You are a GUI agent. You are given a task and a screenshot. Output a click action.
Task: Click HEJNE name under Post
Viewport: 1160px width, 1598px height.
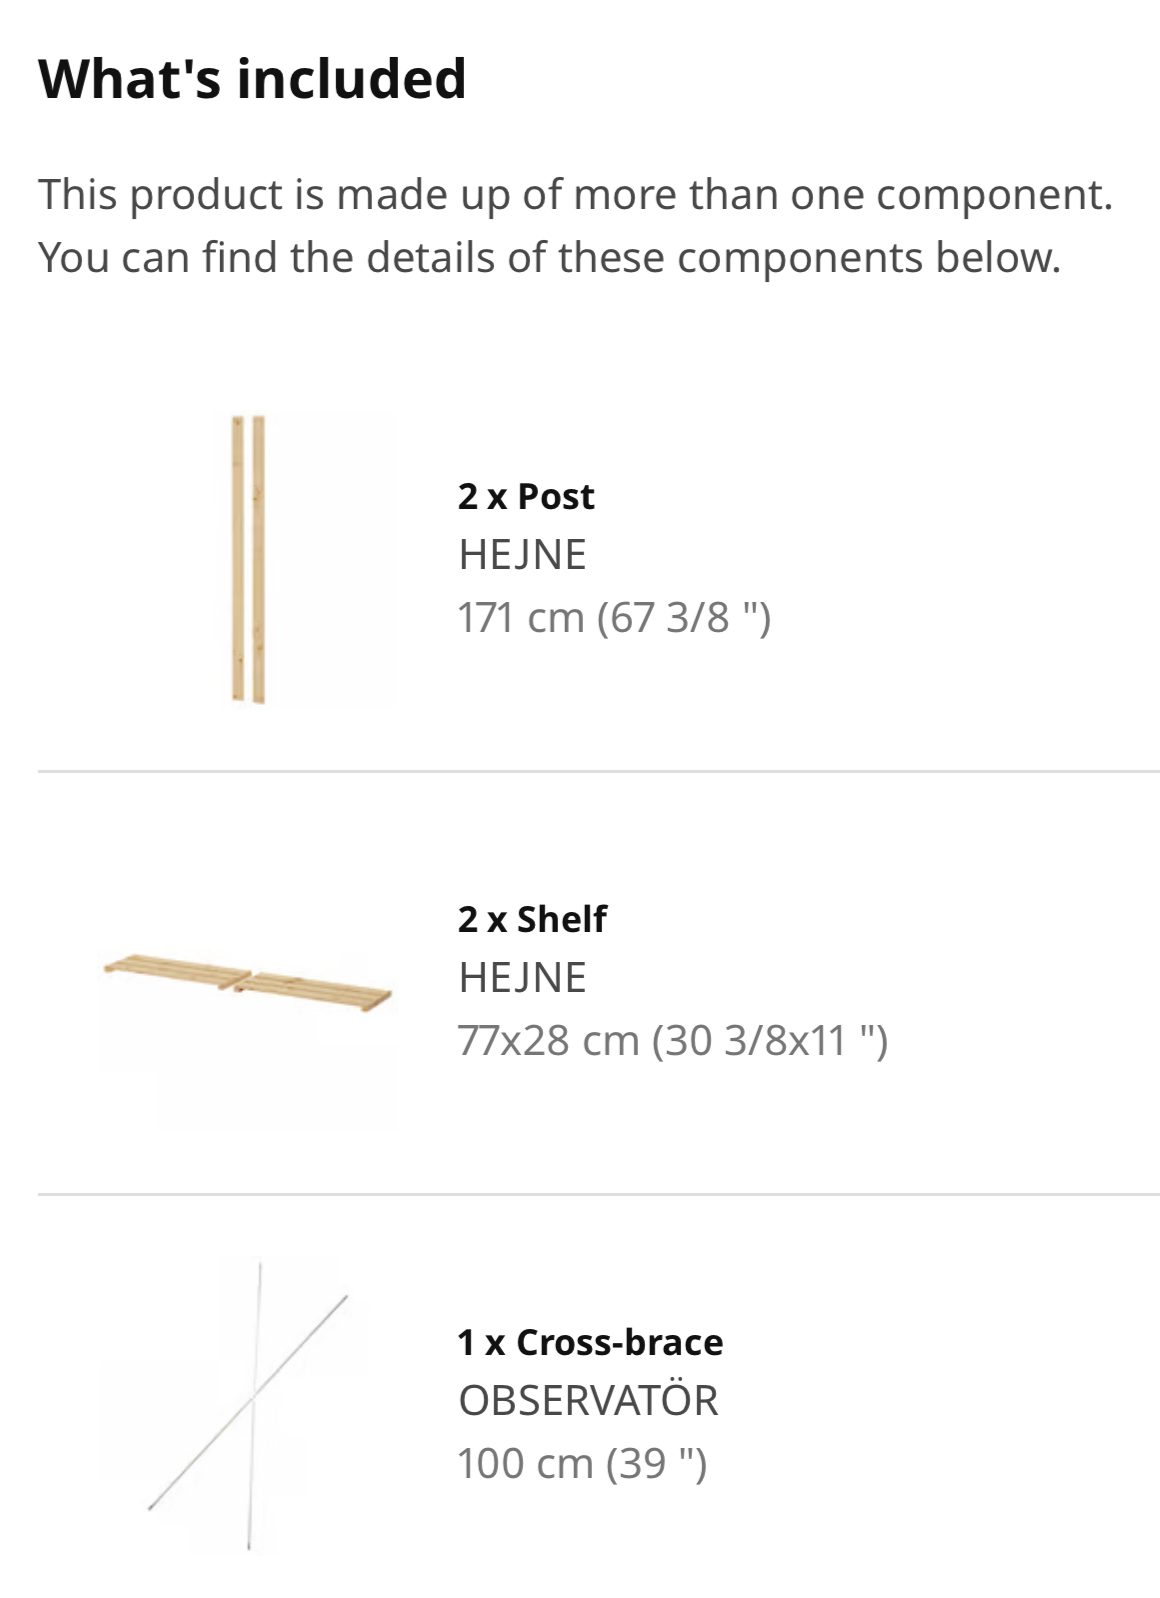tap(522, 555)
